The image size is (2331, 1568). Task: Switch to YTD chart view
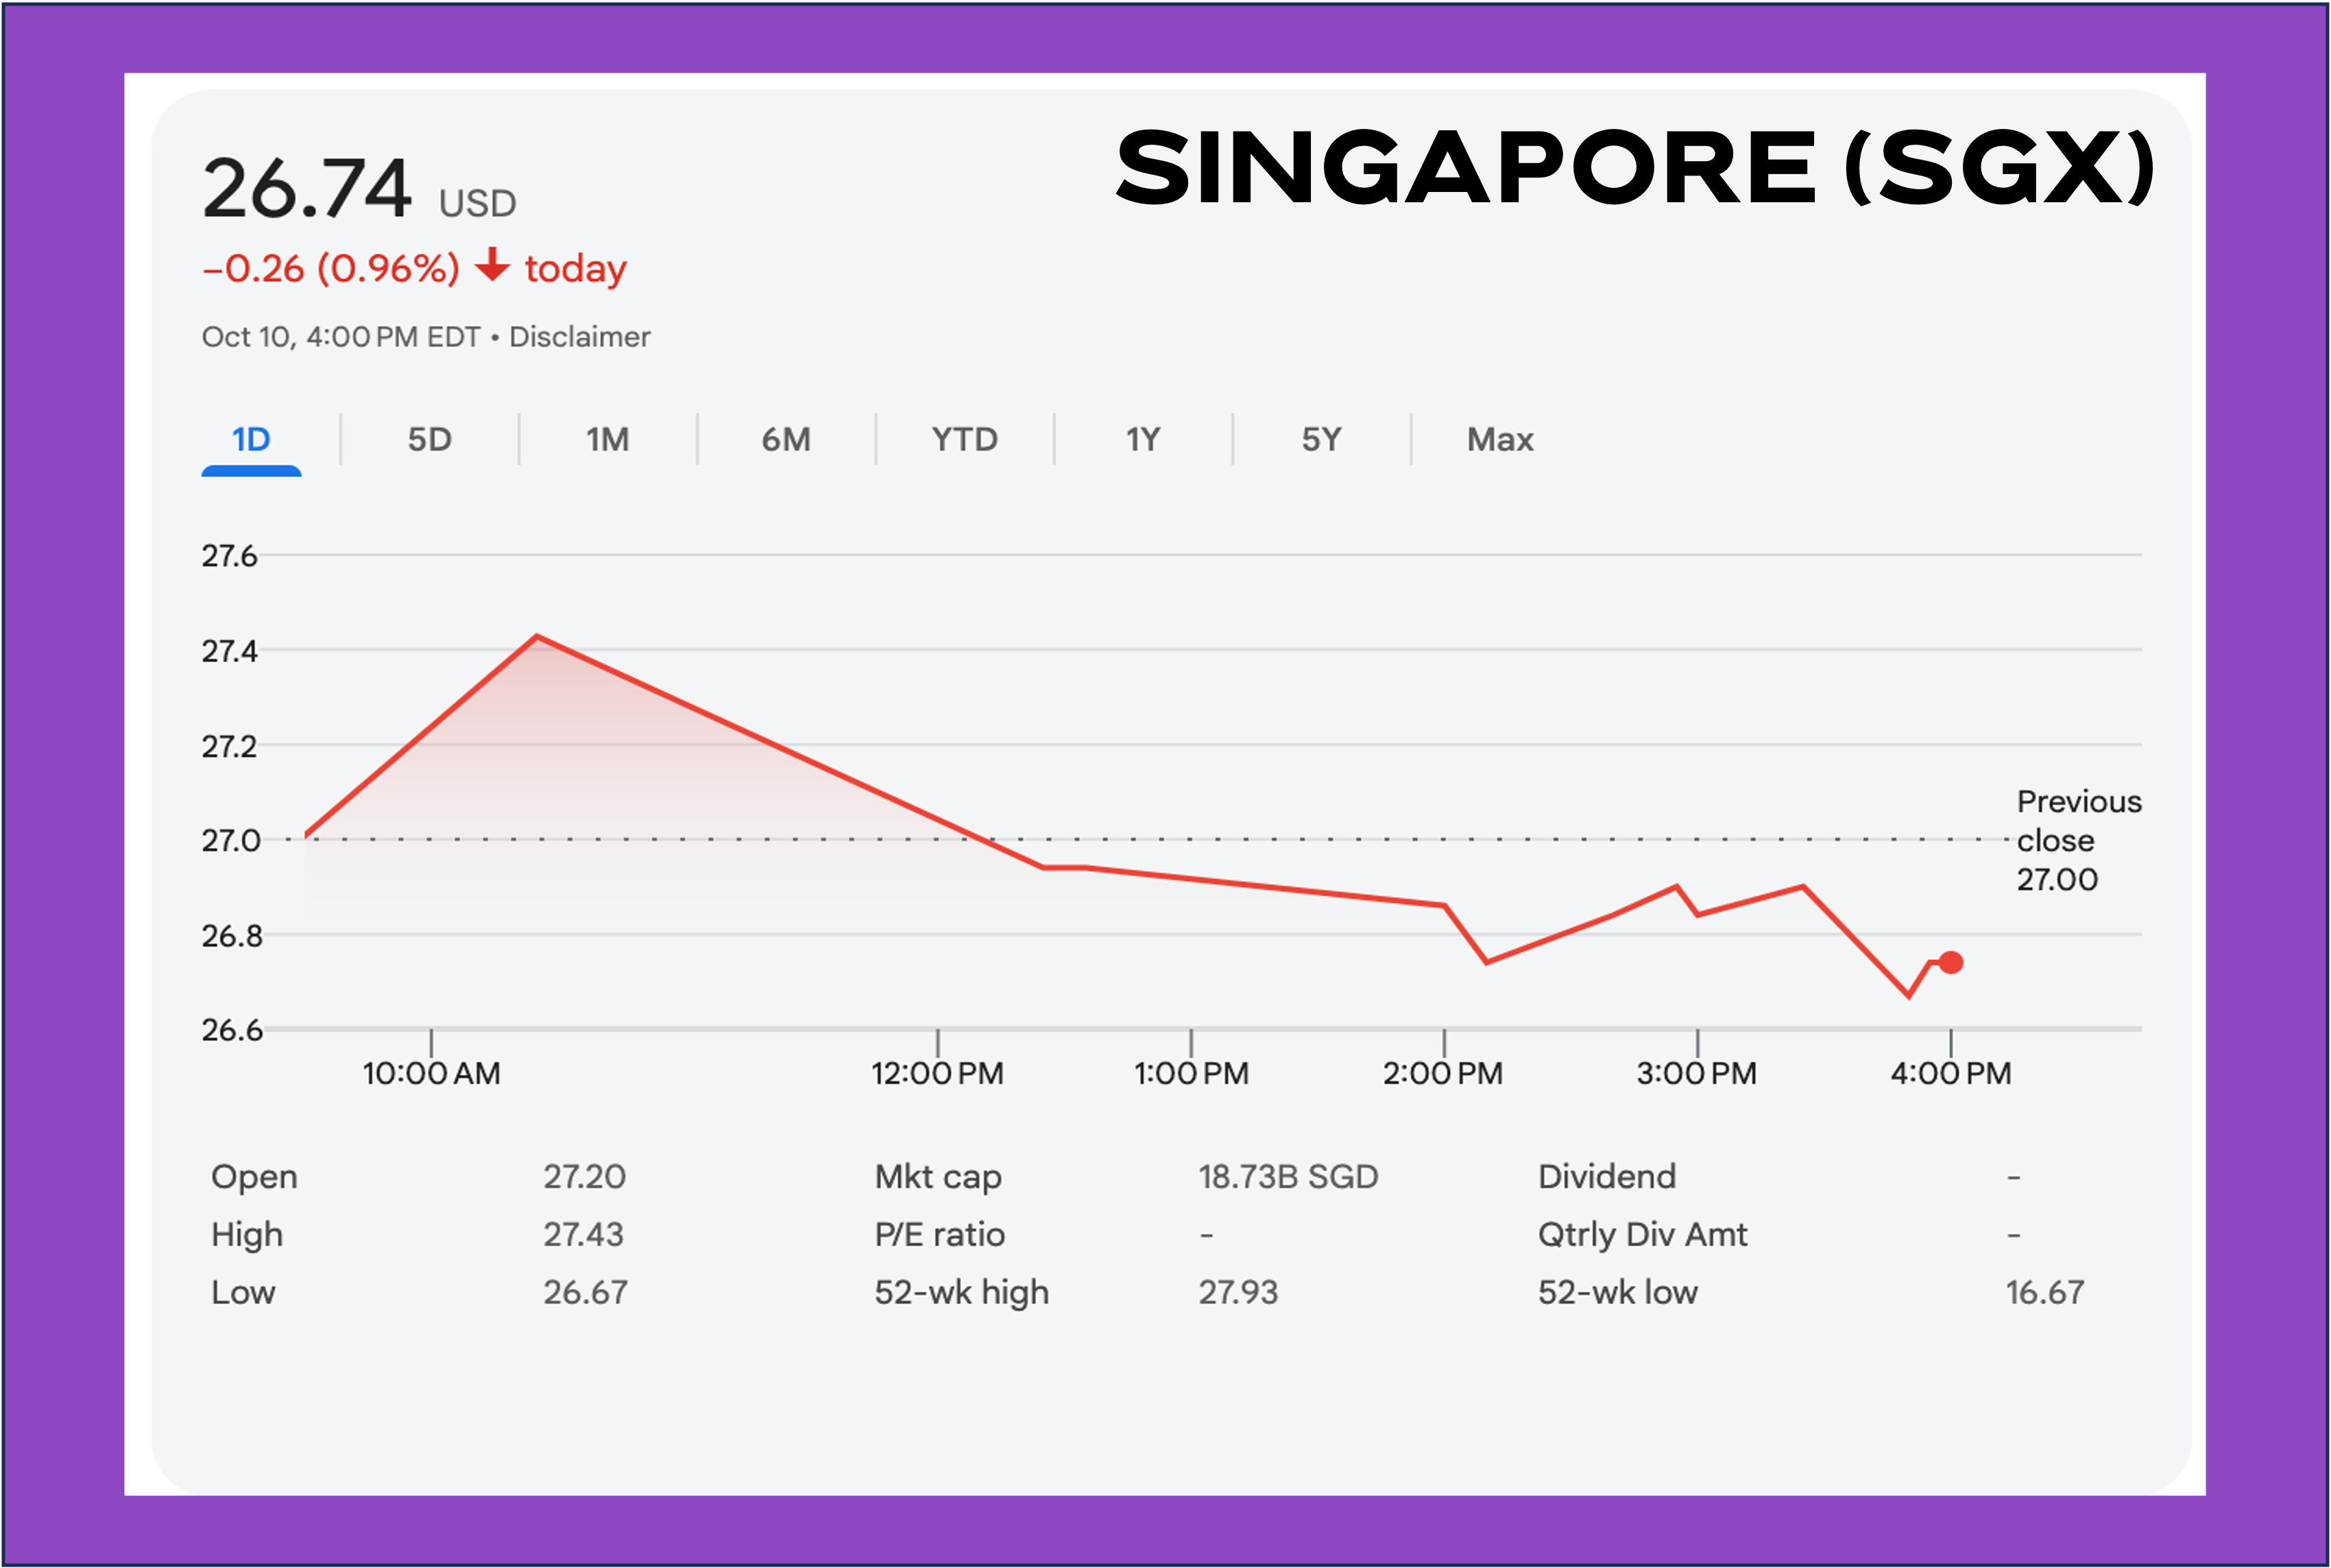(965, 440)
